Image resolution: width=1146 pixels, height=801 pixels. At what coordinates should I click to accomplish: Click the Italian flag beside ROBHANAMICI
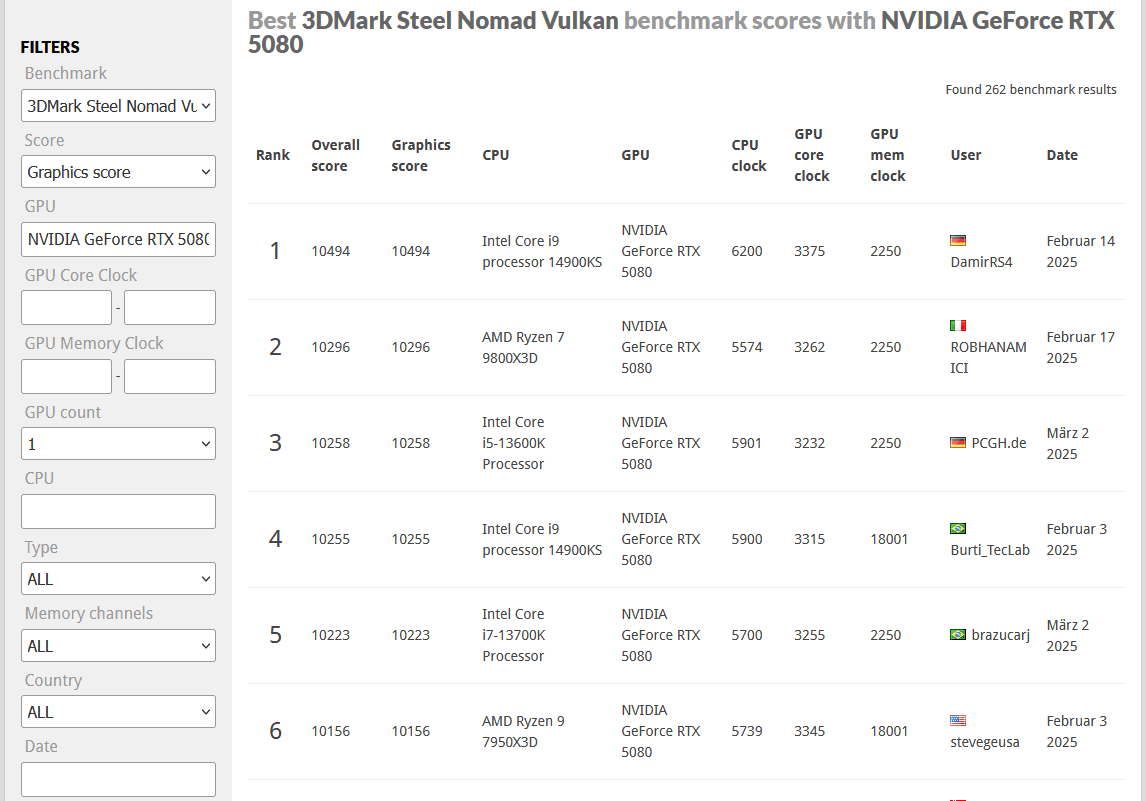coord(958,325)
